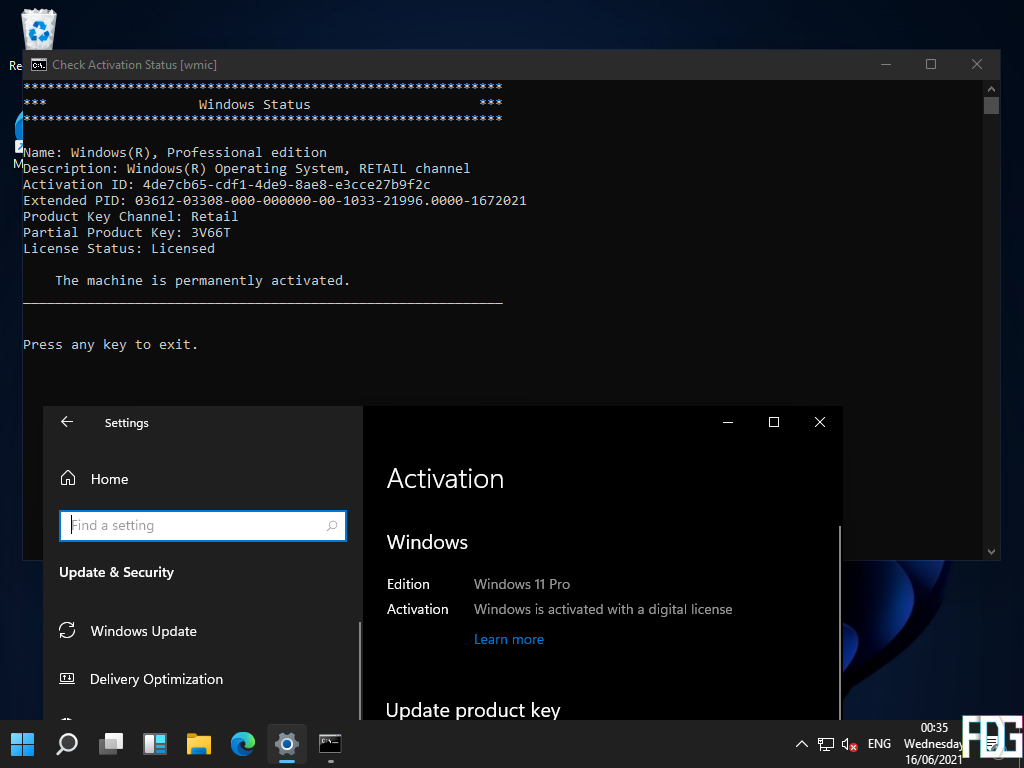
Task: Open Task View from taskbar
Action: coord(111,744)
